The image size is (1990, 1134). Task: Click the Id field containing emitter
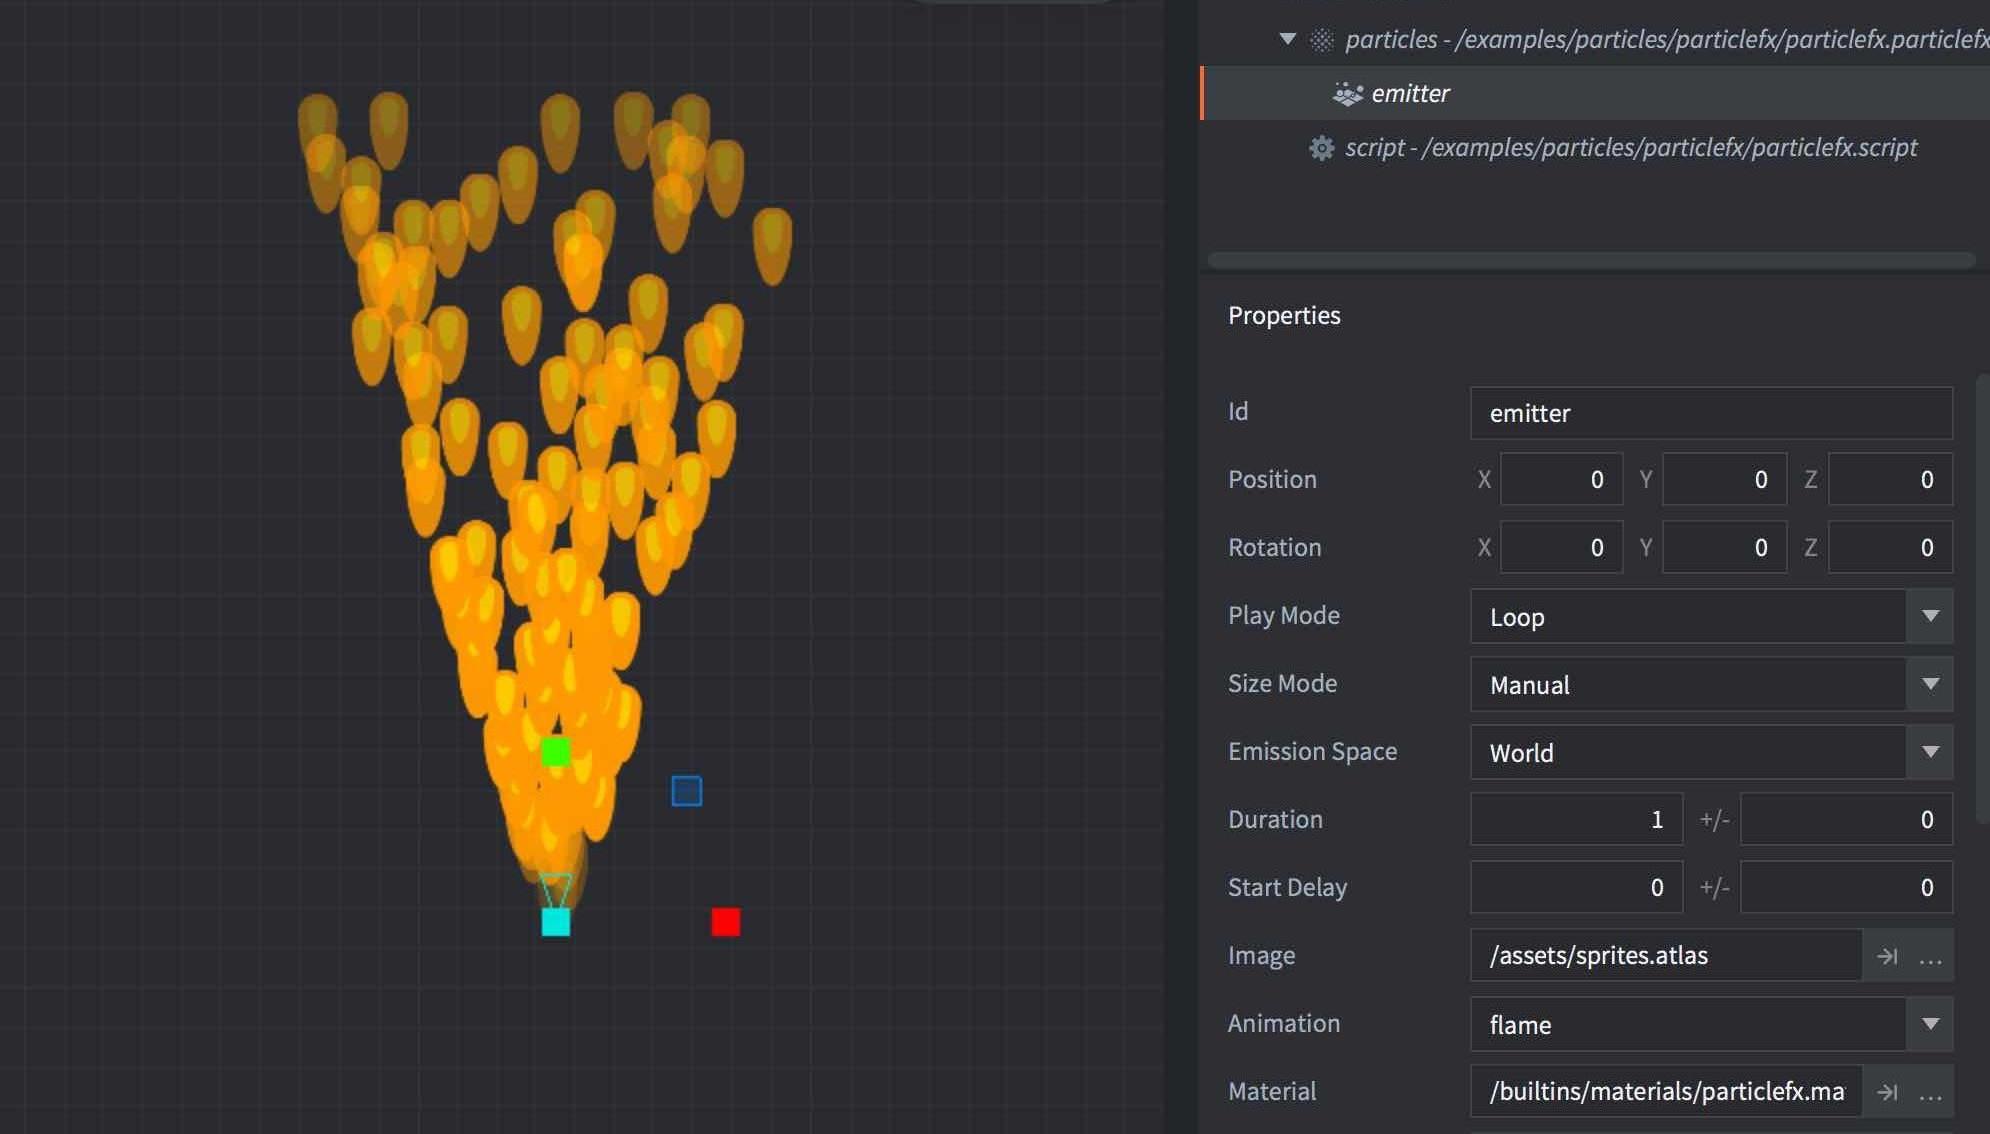click(x=1711, y=413)
